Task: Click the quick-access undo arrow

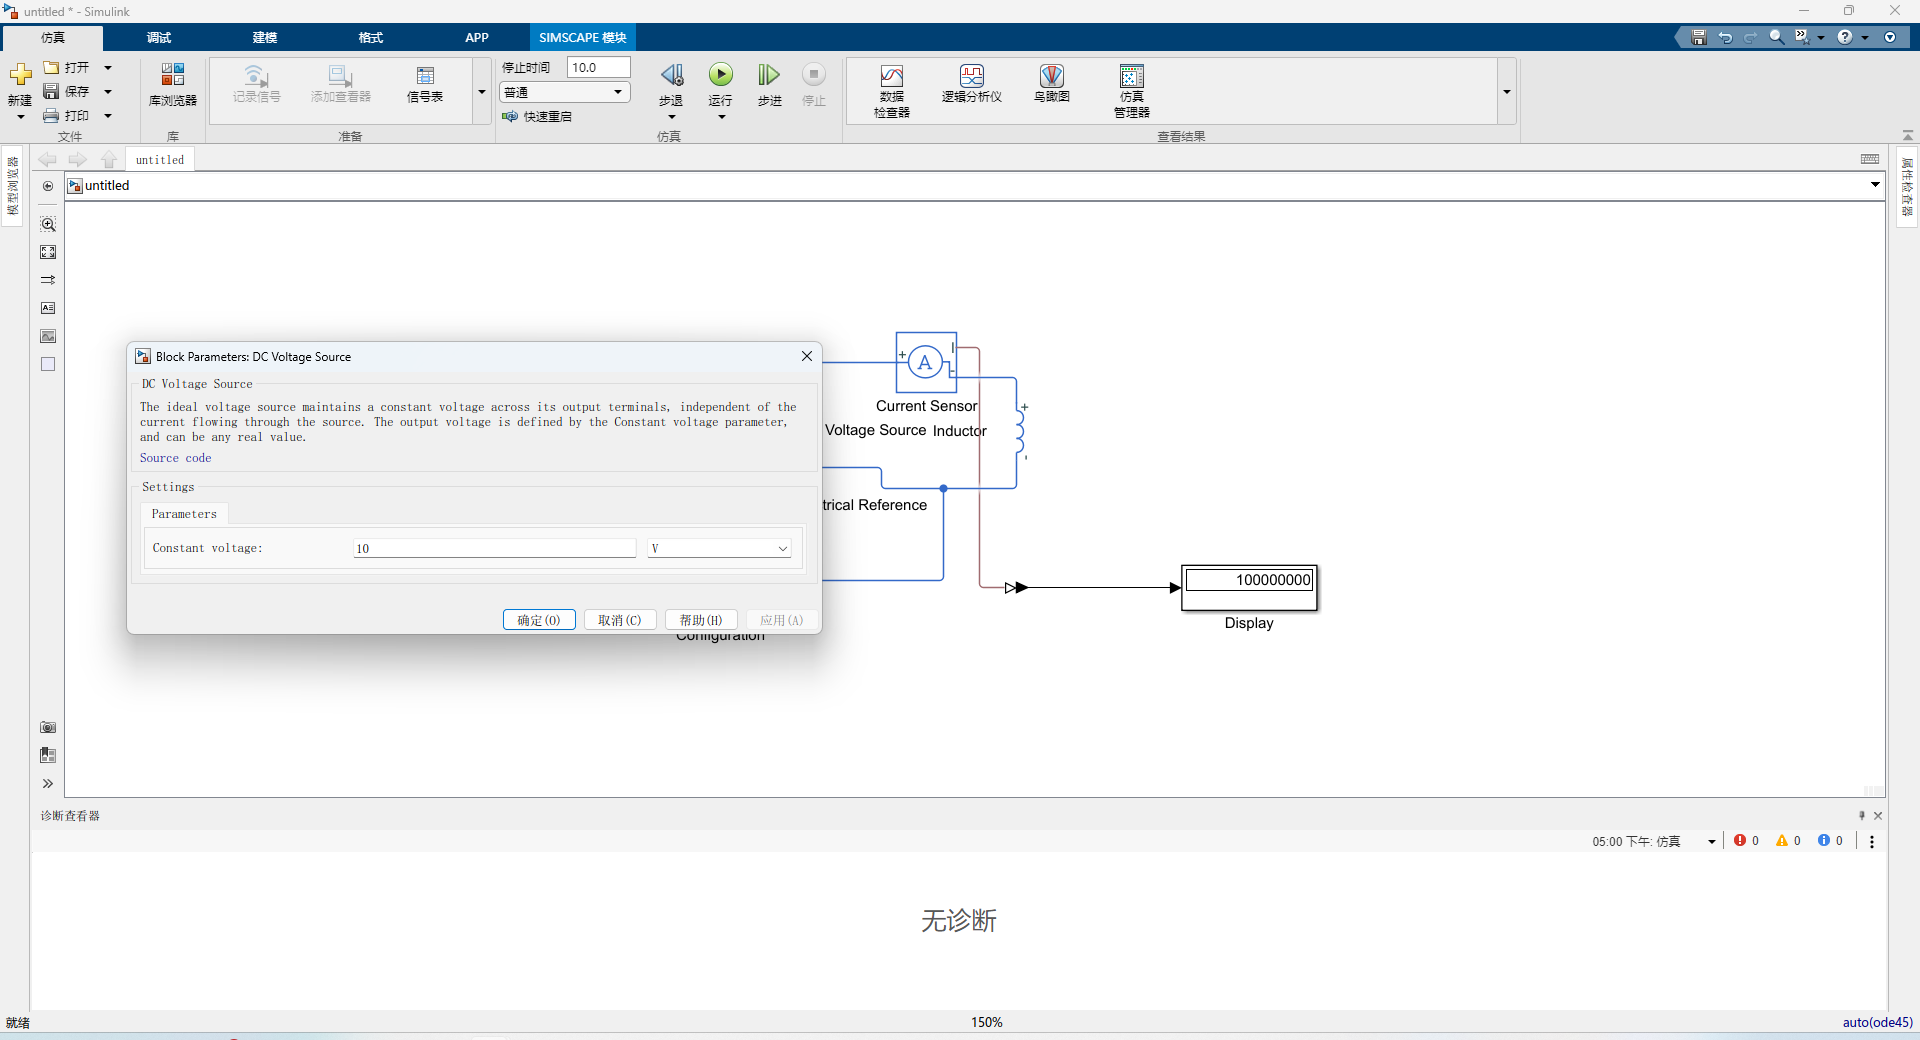Action: tap(1725, 37)
